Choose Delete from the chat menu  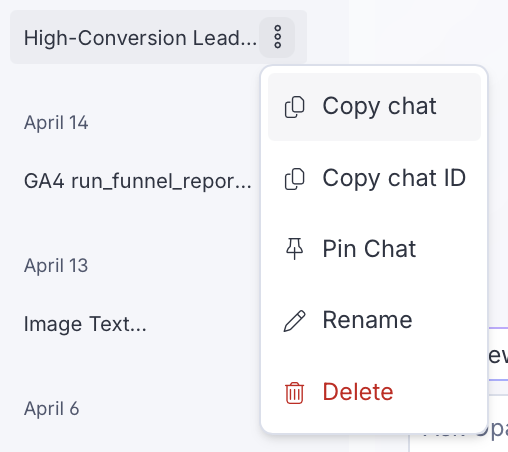click(x=374, y=392)
